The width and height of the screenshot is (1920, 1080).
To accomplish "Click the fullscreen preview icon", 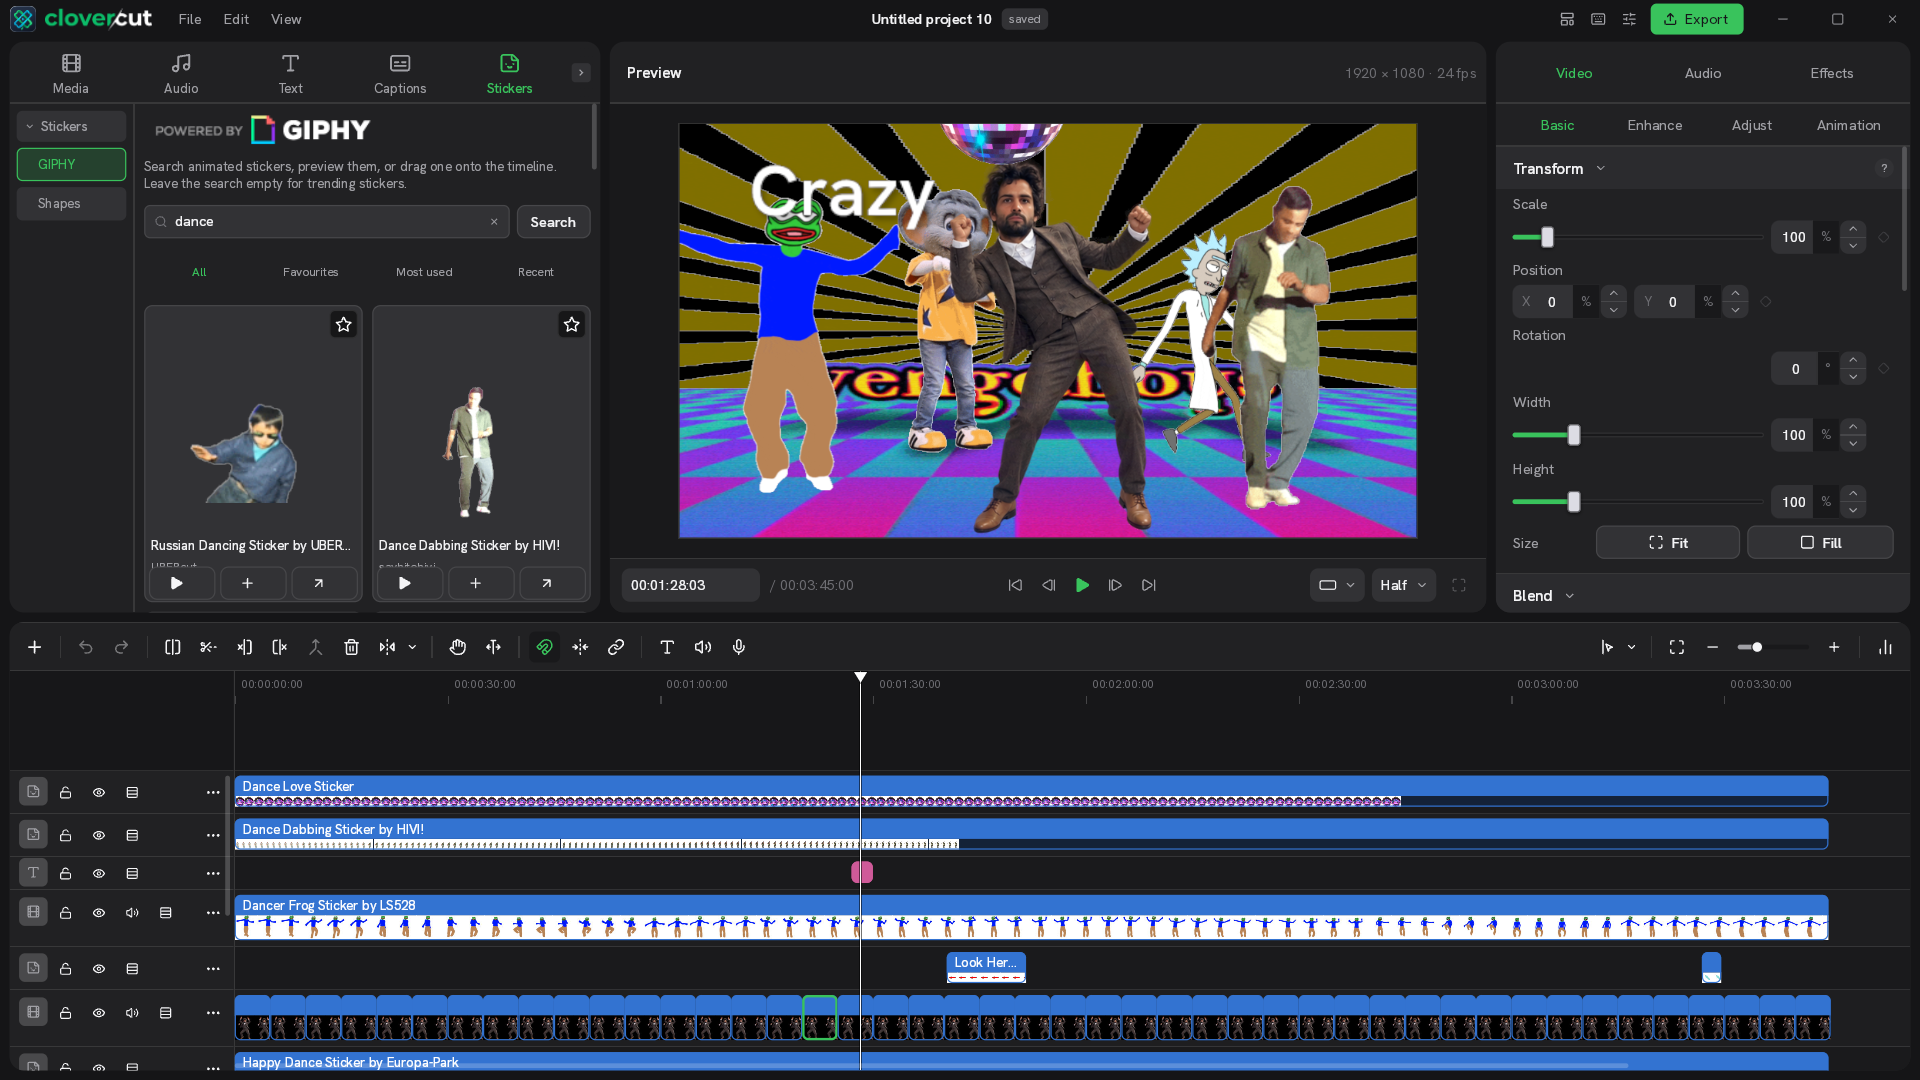I will point(1459,585).
